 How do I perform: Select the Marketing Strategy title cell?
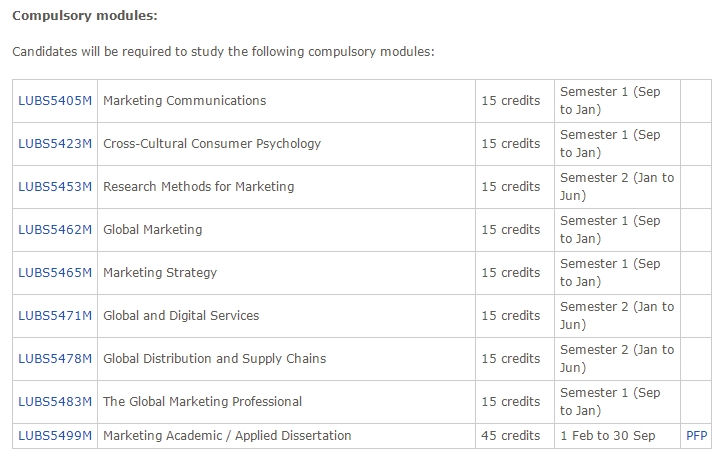(160, 273)
